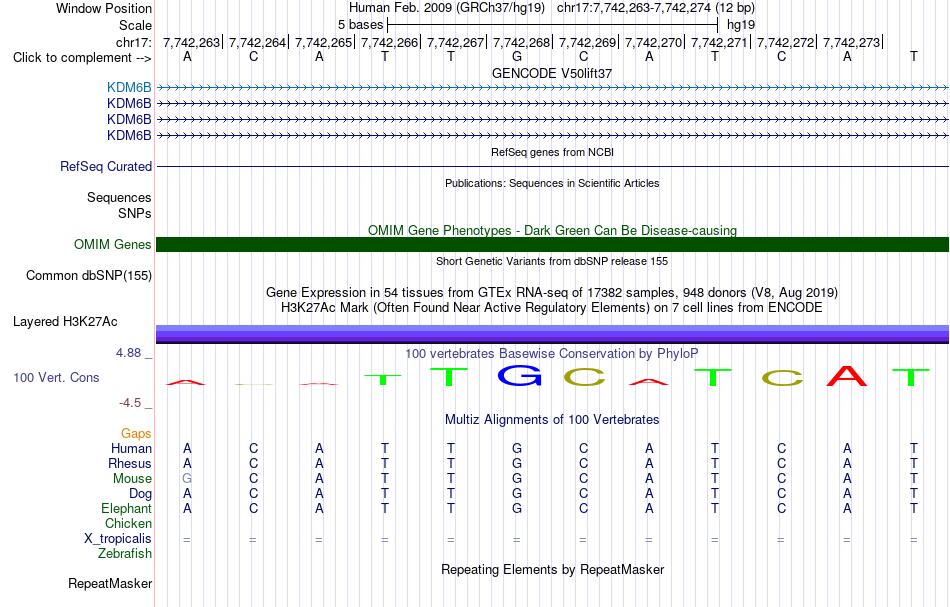This screenshot has width=950, height=607.
Task: Click 'Repeating Elements by RepeatMasker' title
Action: pyautogui.click(x=552, y=569)
